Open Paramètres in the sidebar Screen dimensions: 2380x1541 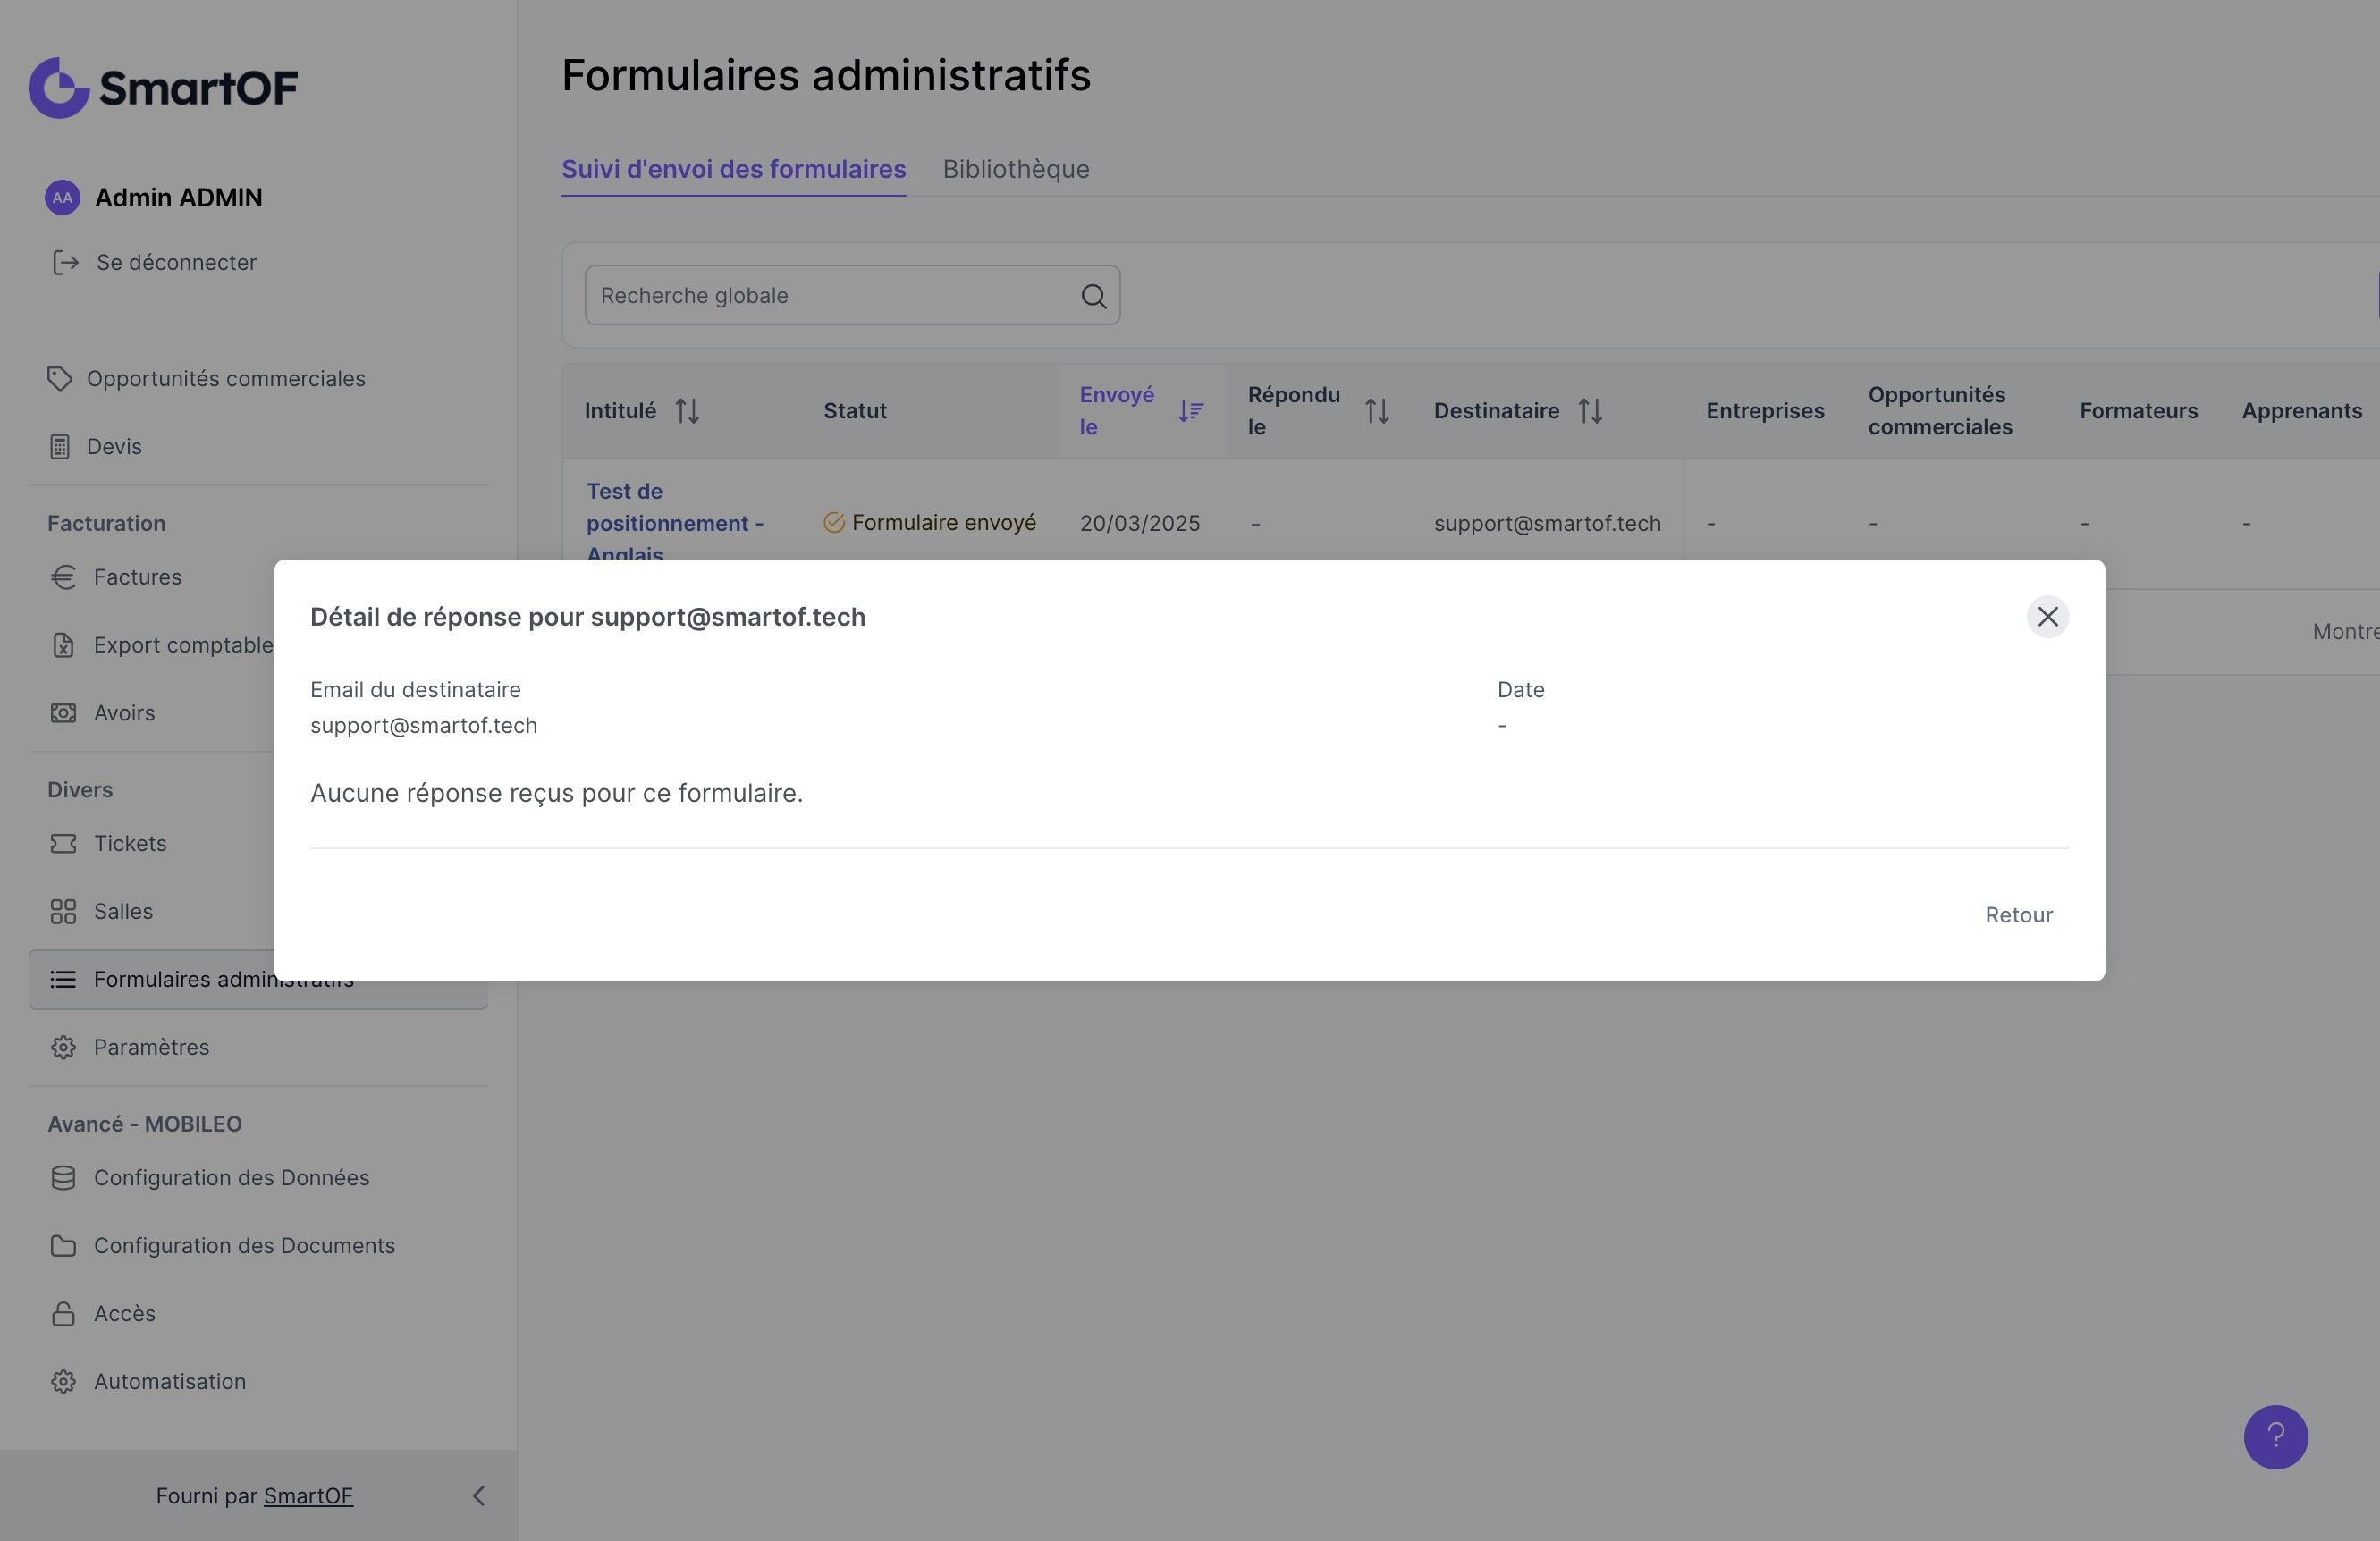[151, 1047]
